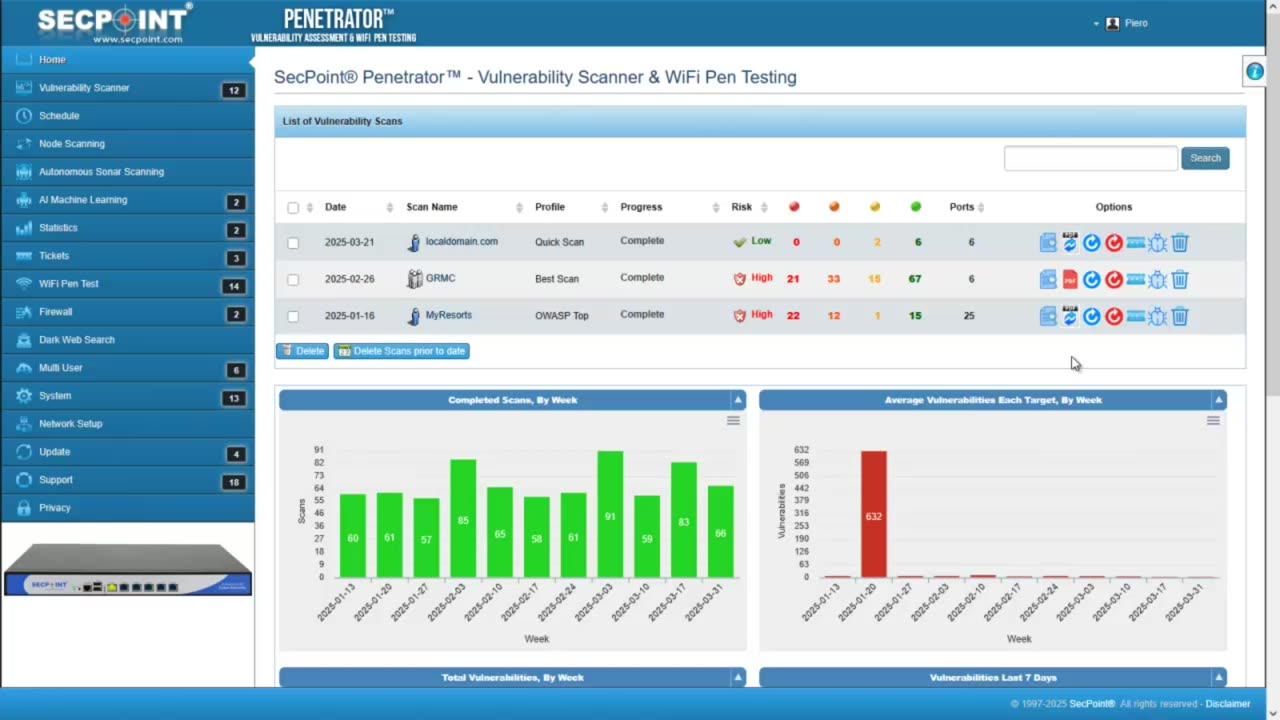Click trash icon in GRMC row
This screenshot has height=720, width=1280.
point(1180,280)
